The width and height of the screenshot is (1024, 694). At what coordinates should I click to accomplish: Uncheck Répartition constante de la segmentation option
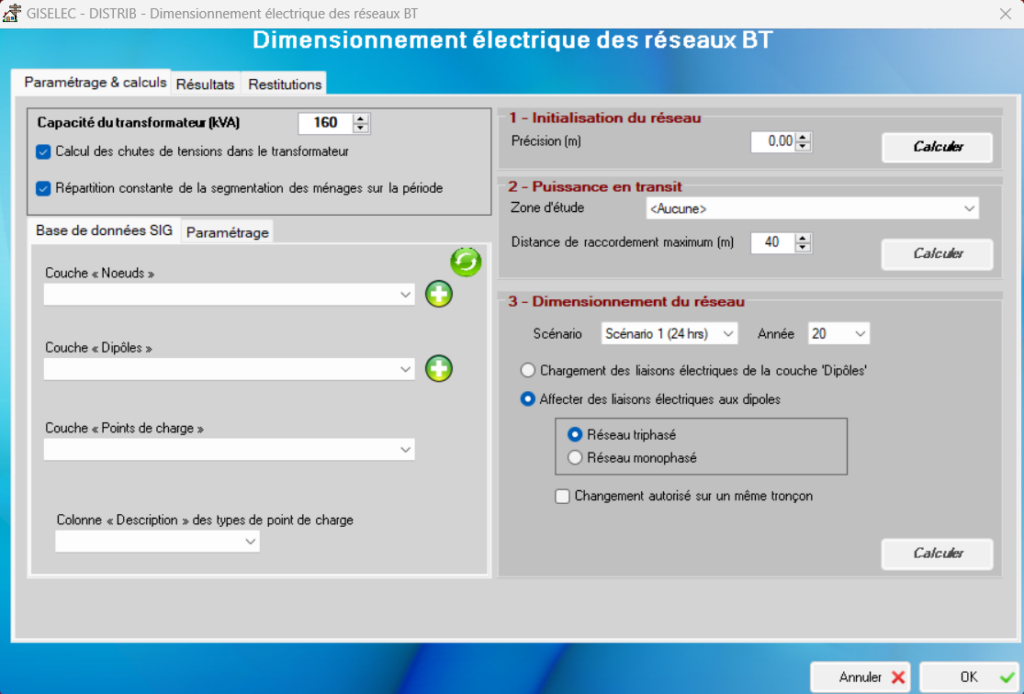[43, 187]
